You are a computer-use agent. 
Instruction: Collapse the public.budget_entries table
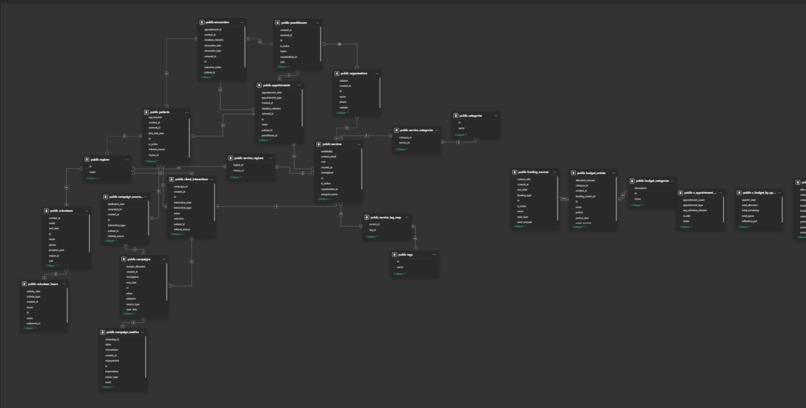[x=579, y=227]
